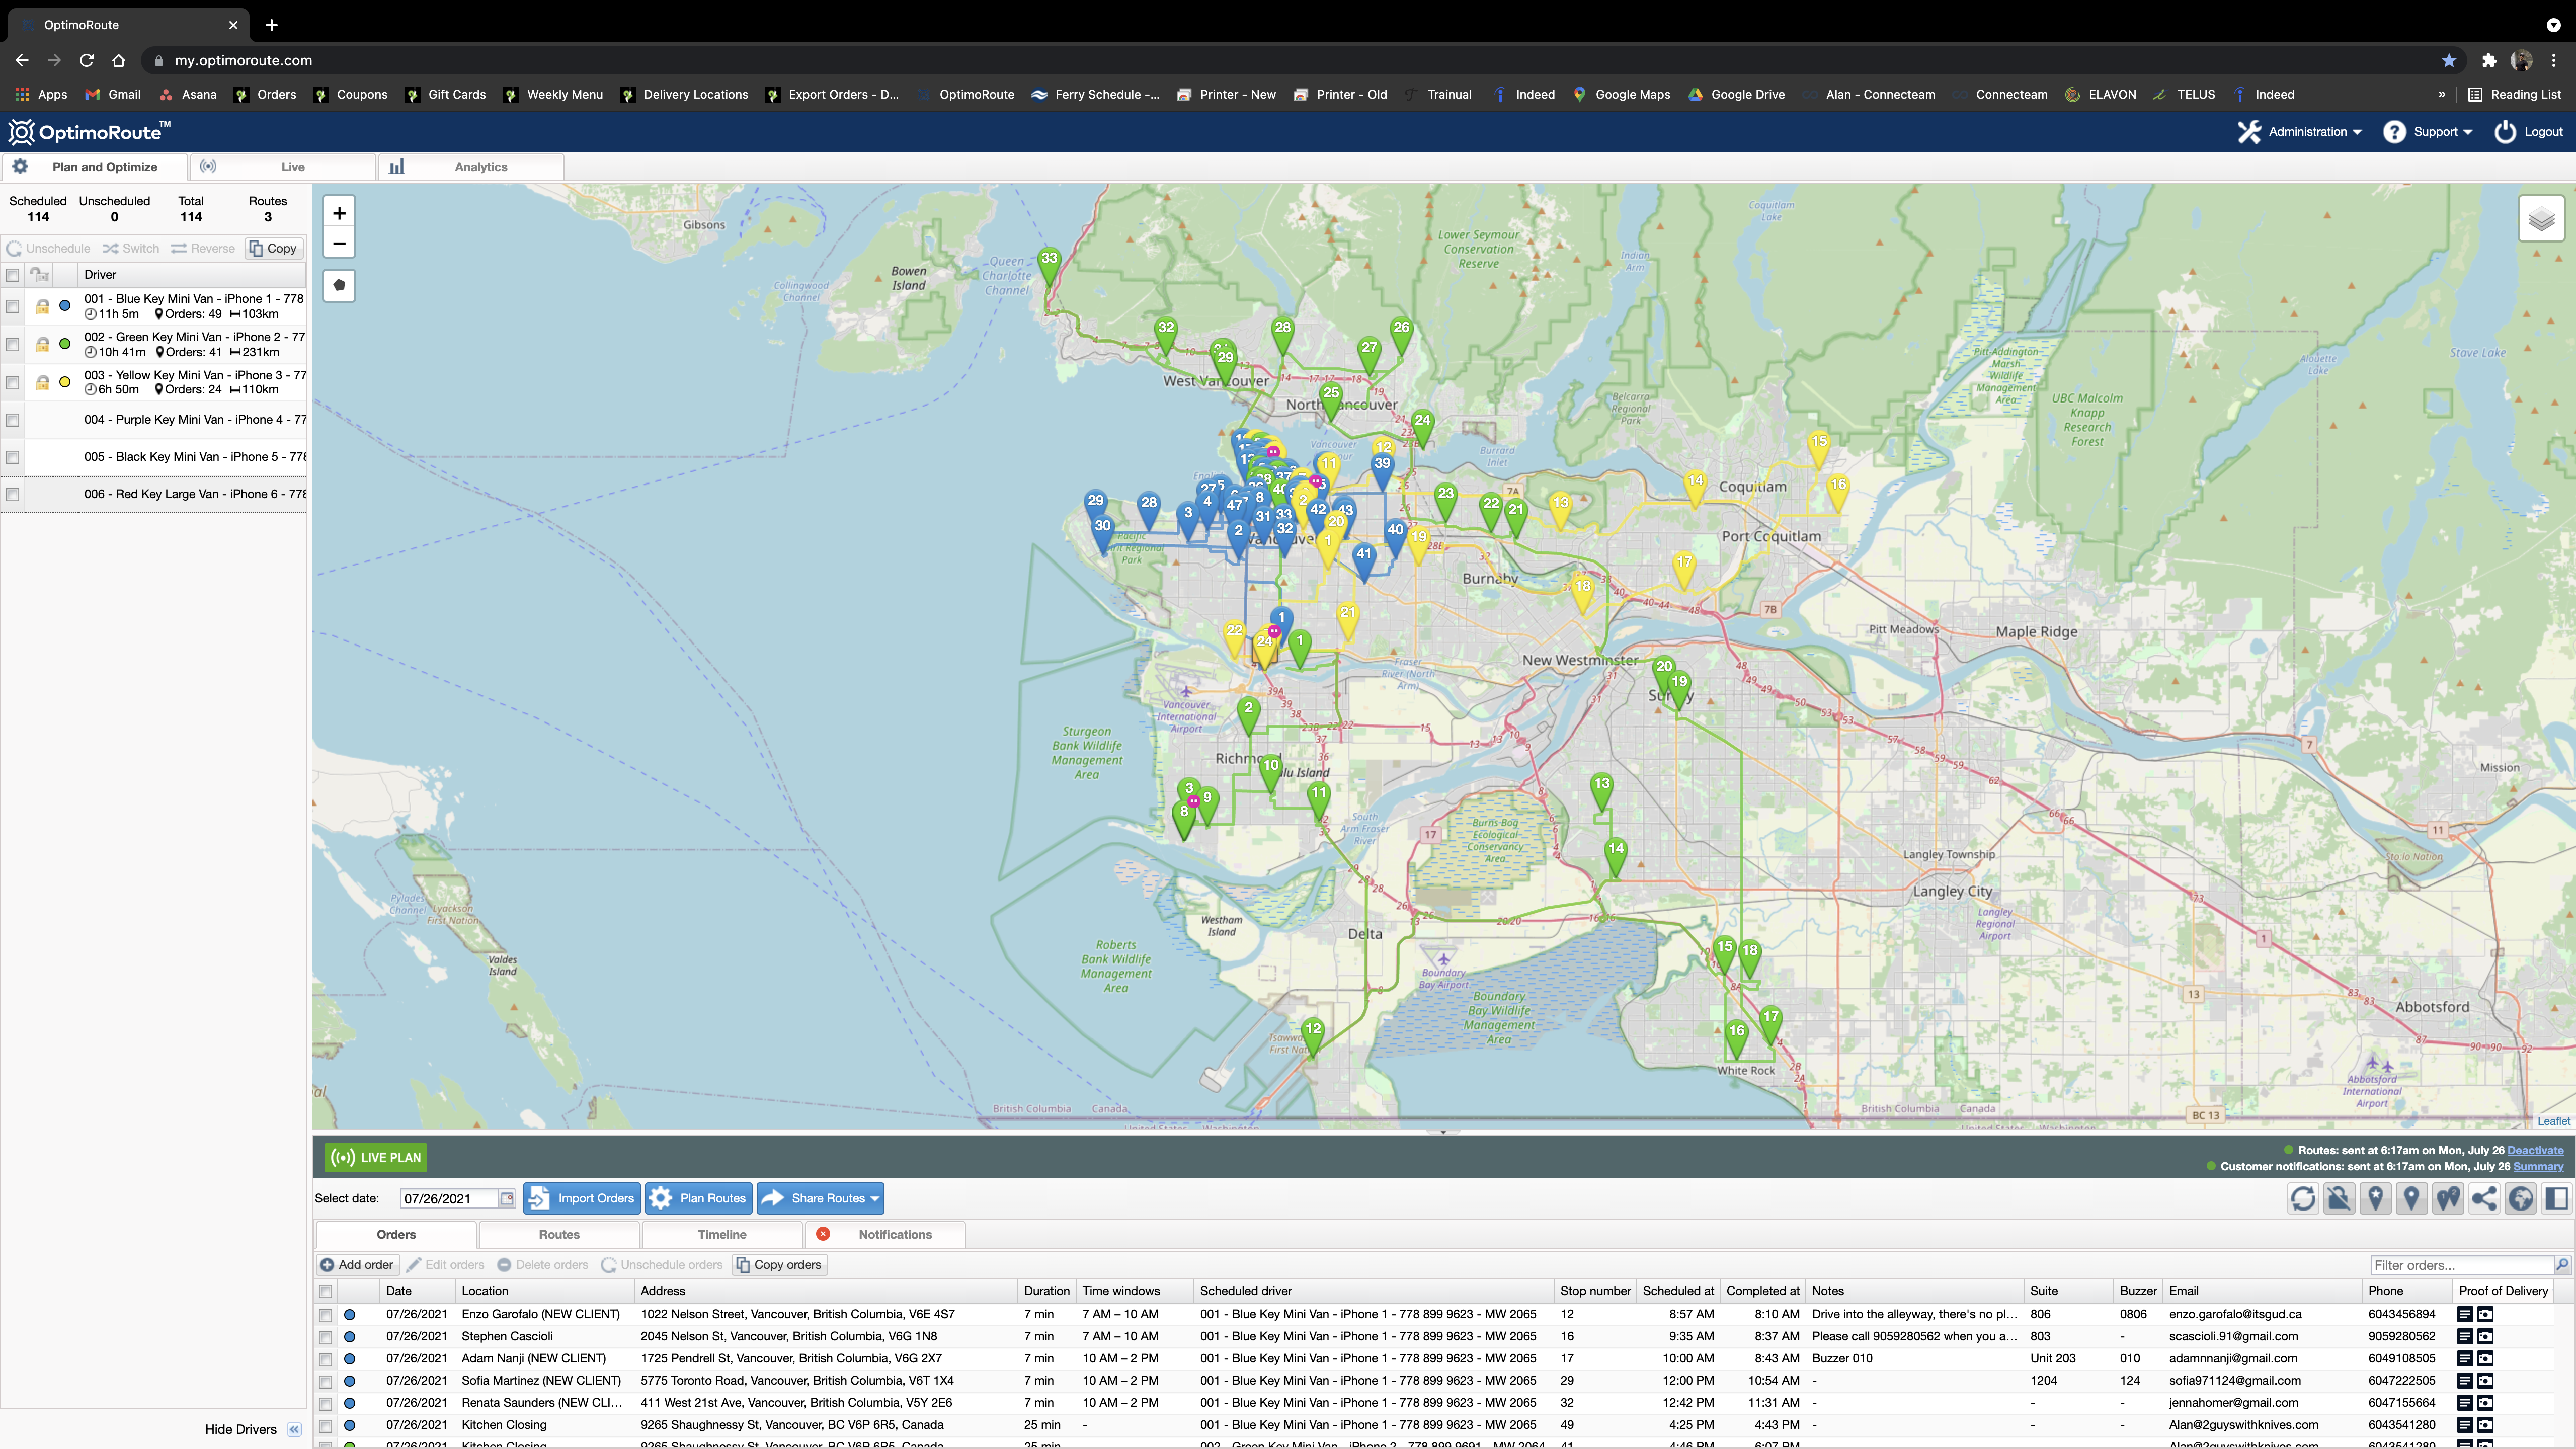Click the starred map pin icon

point(2375,1198)
